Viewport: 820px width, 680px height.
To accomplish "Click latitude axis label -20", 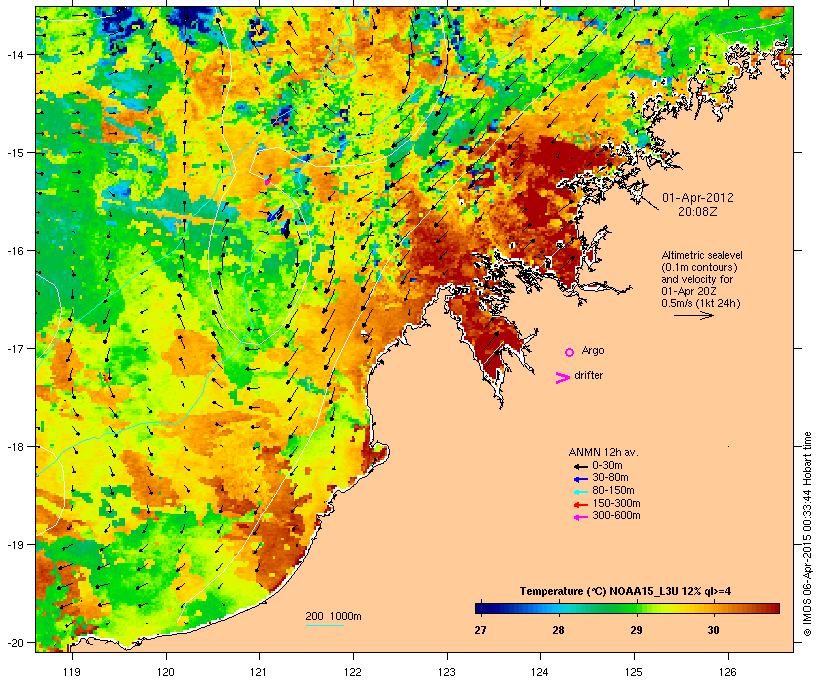I will (x=15, y=643).
